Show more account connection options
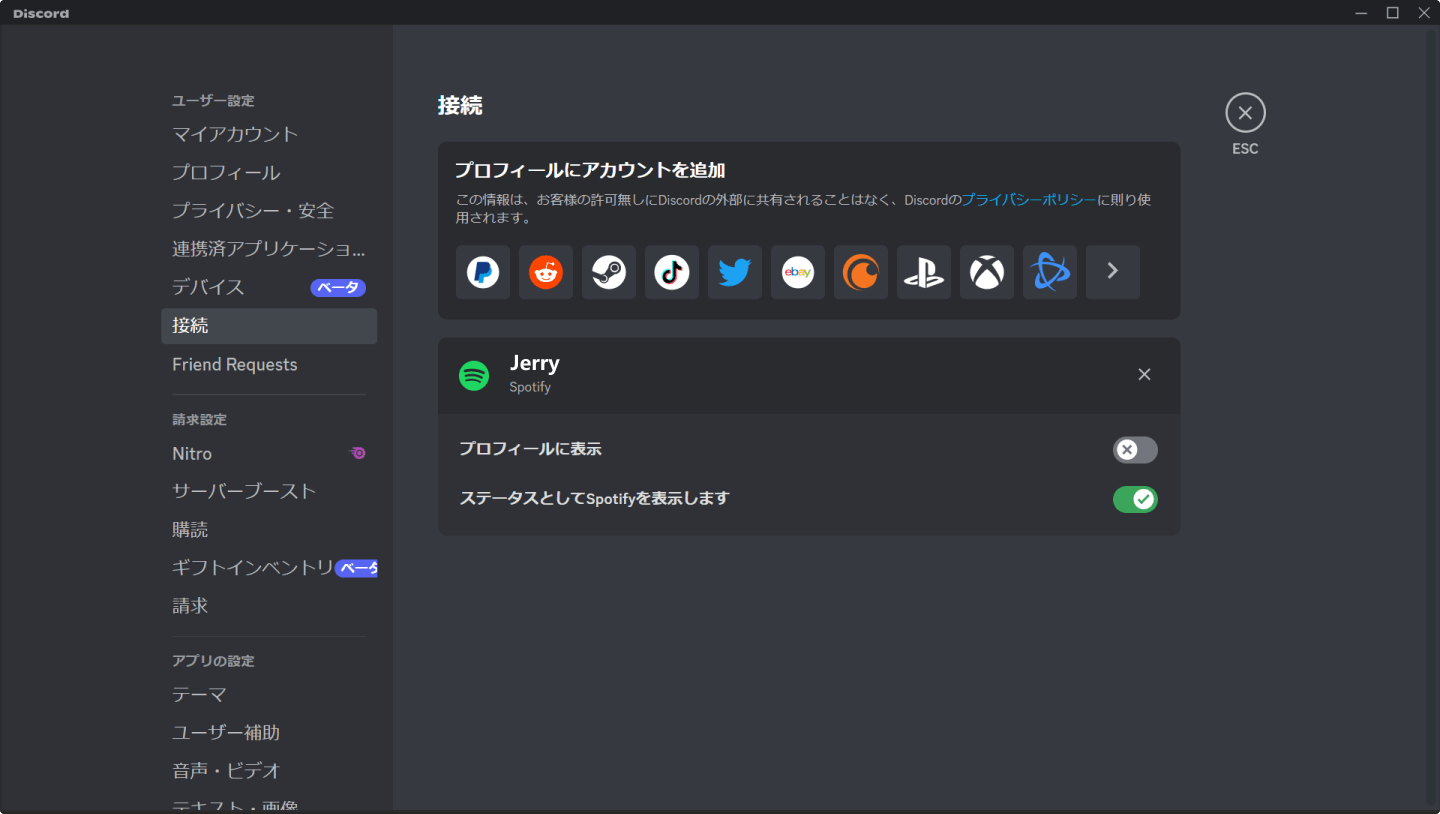The height and width of the screenshot is (814, 1440). [x=1113, y=272]
